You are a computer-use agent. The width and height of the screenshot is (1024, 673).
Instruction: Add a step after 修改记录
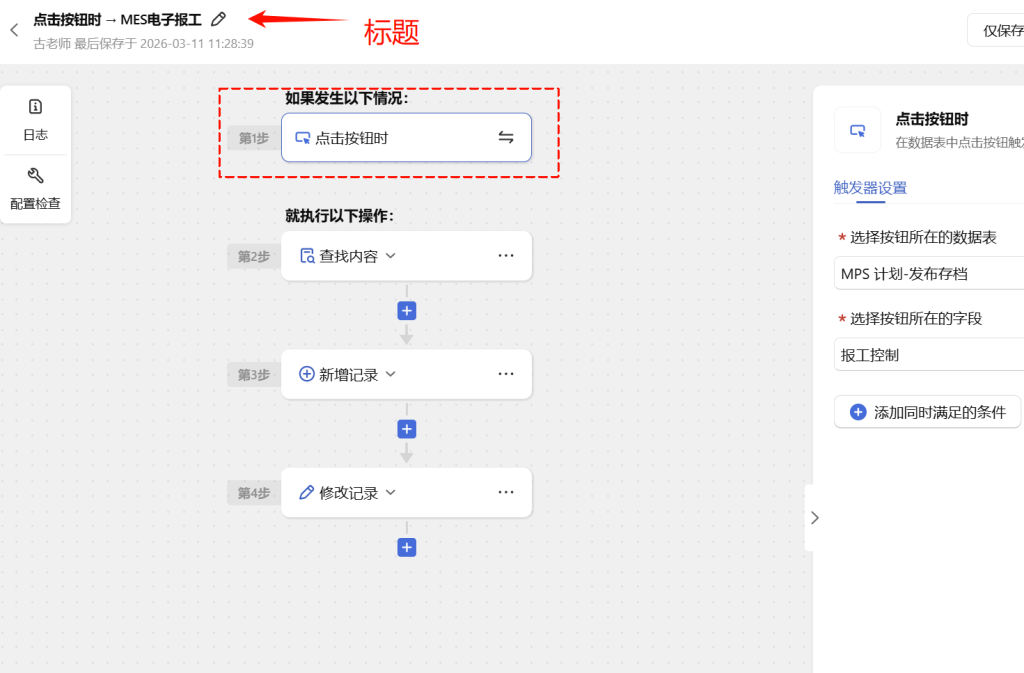coord(407,547)
